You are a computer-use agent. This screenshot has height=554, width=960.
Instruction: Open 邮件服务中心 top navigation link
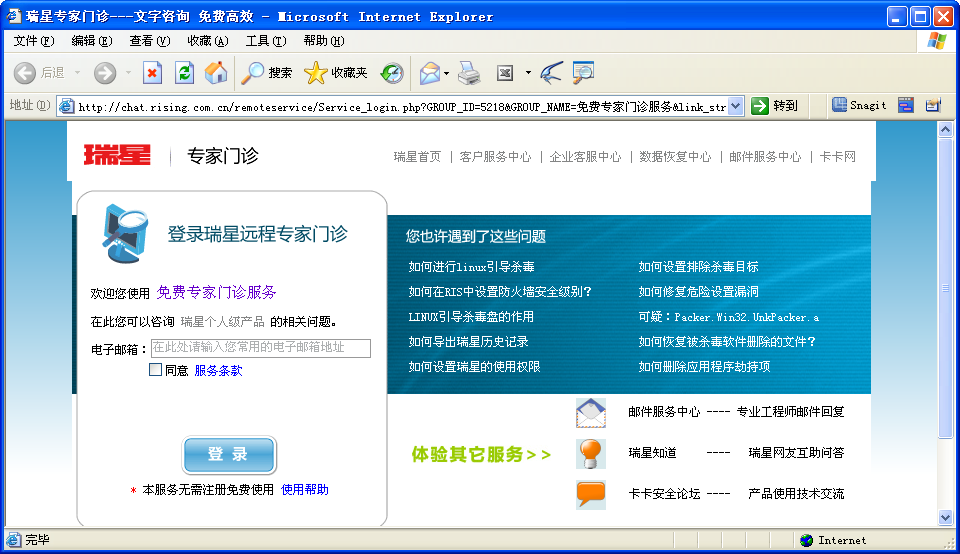click(x=765, y=157)
